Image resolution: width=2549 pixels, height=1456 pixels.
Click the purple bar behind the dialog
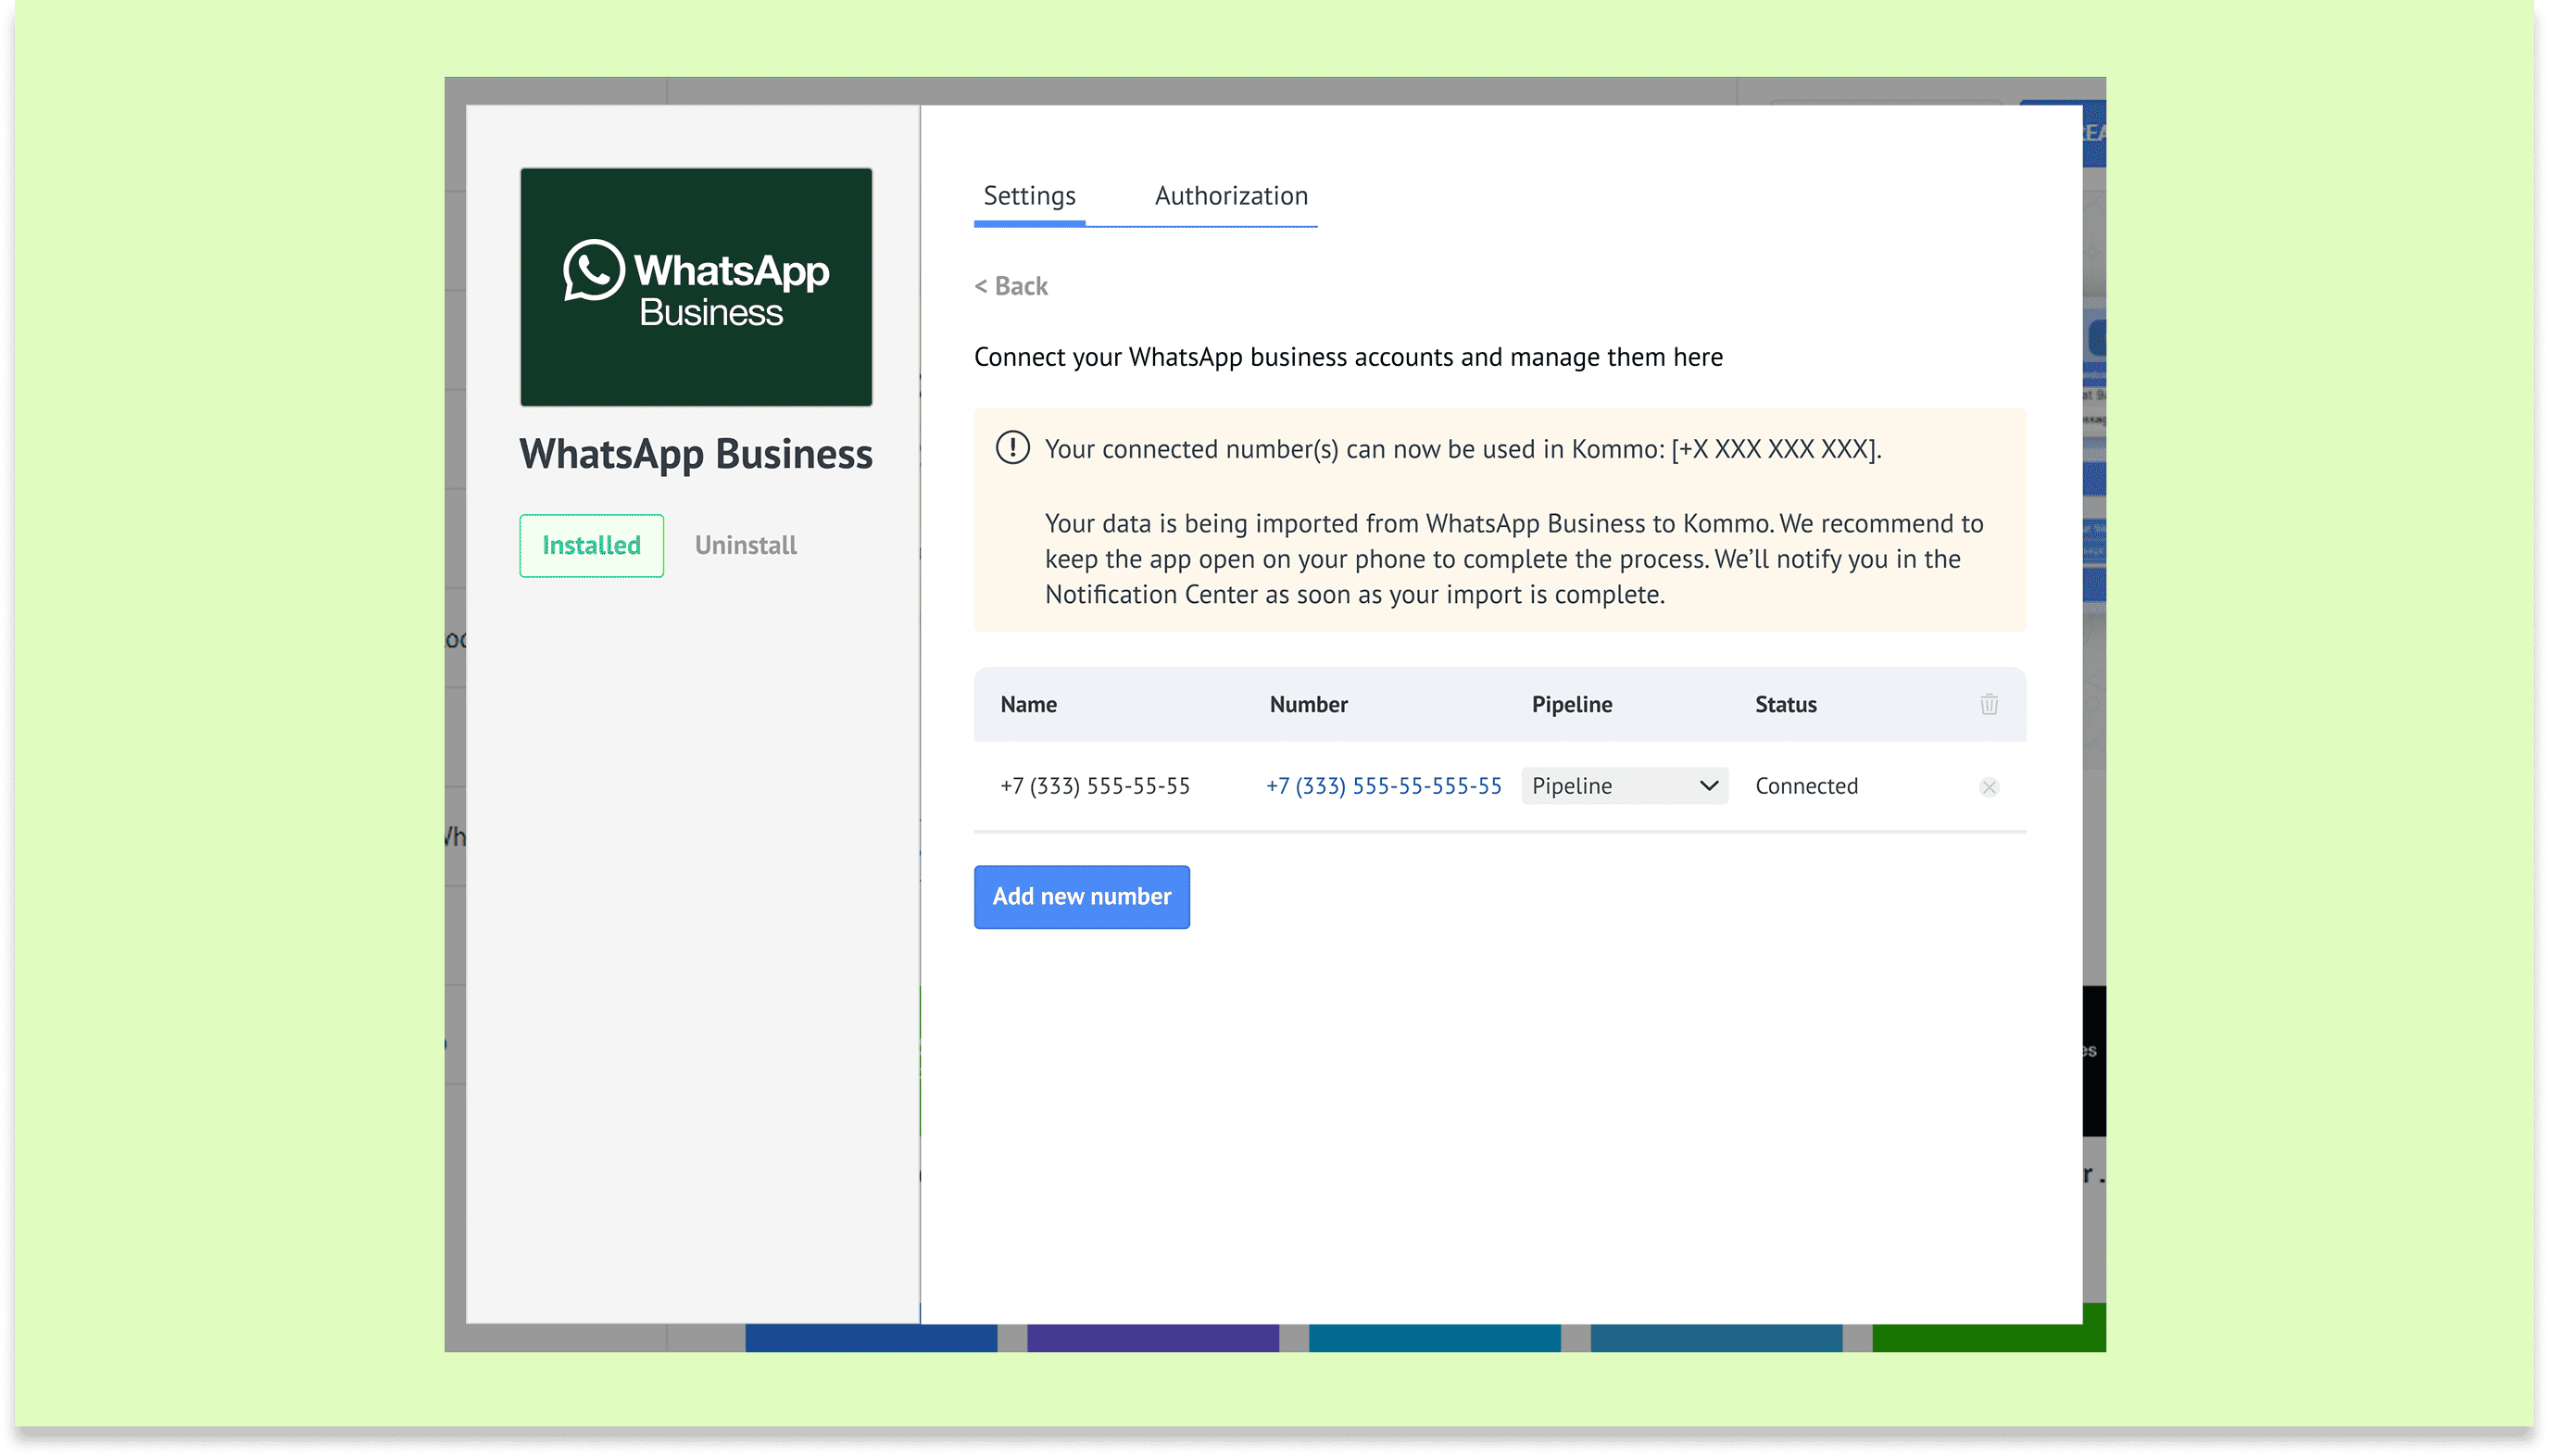[x=1152, y=1338]
